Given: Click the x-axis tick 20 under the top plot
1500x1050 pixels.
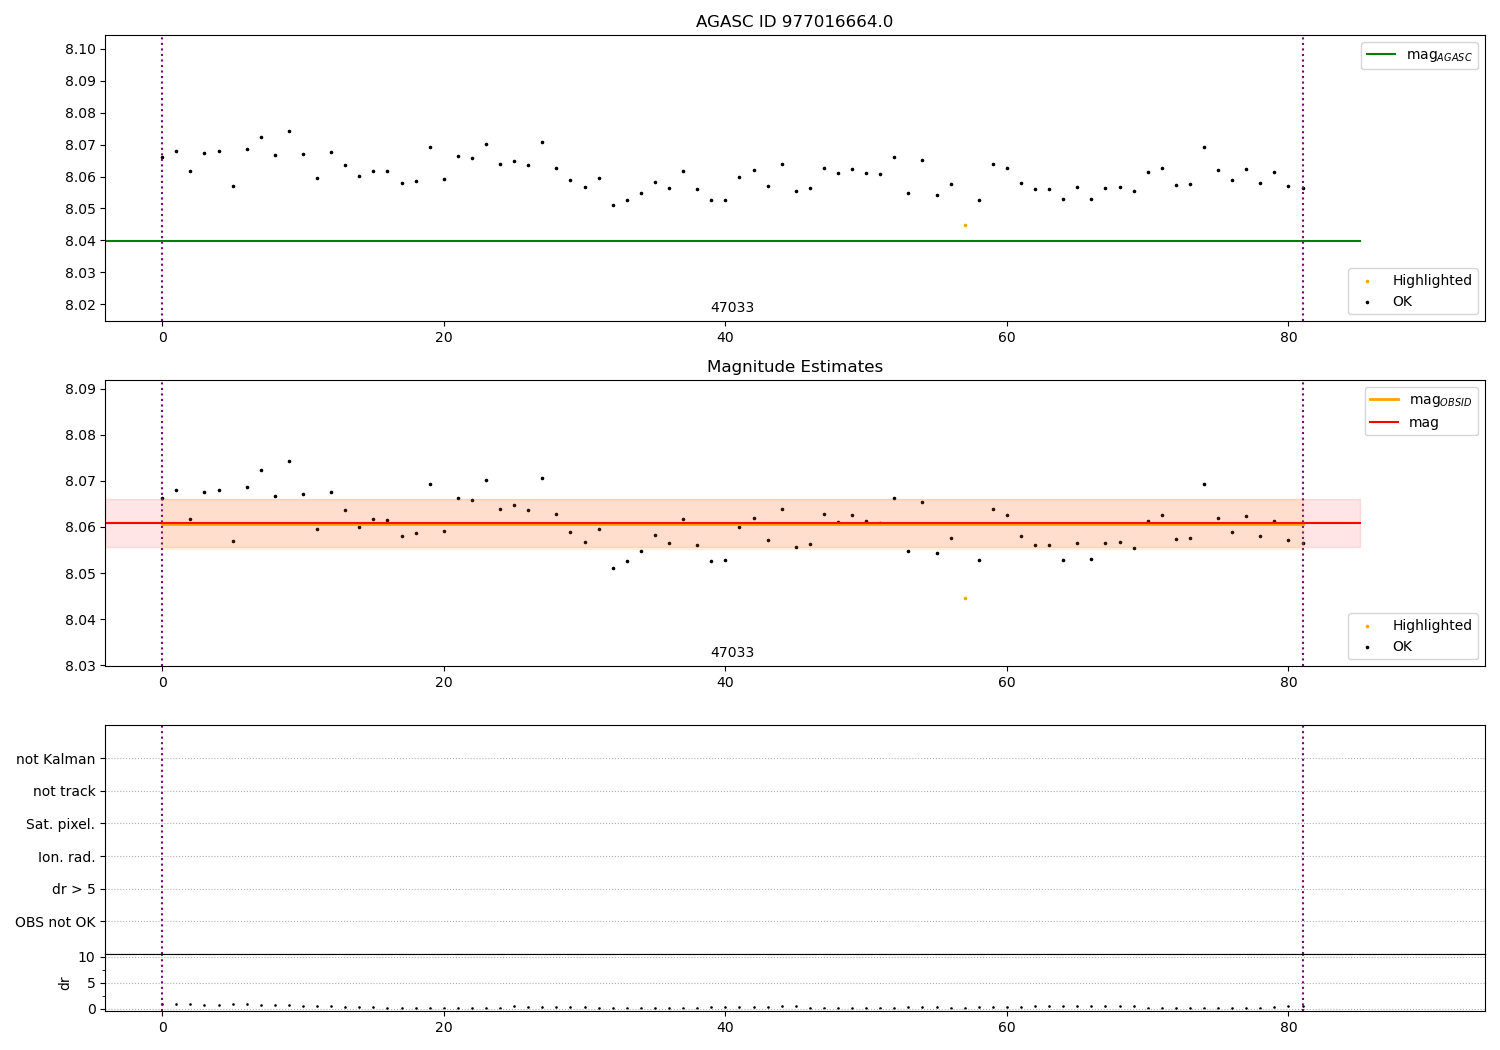Looking at the screenshot, I should 444,338.
